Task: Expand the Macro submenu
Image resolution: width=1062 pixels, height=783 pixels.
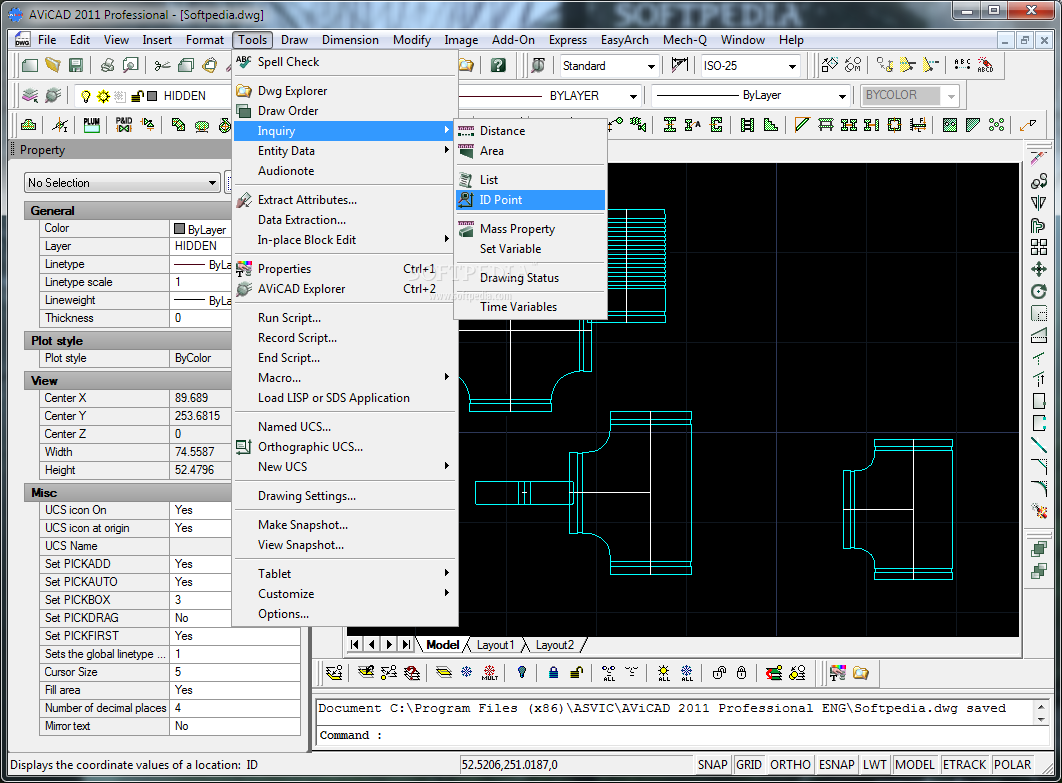Action: 345,378
